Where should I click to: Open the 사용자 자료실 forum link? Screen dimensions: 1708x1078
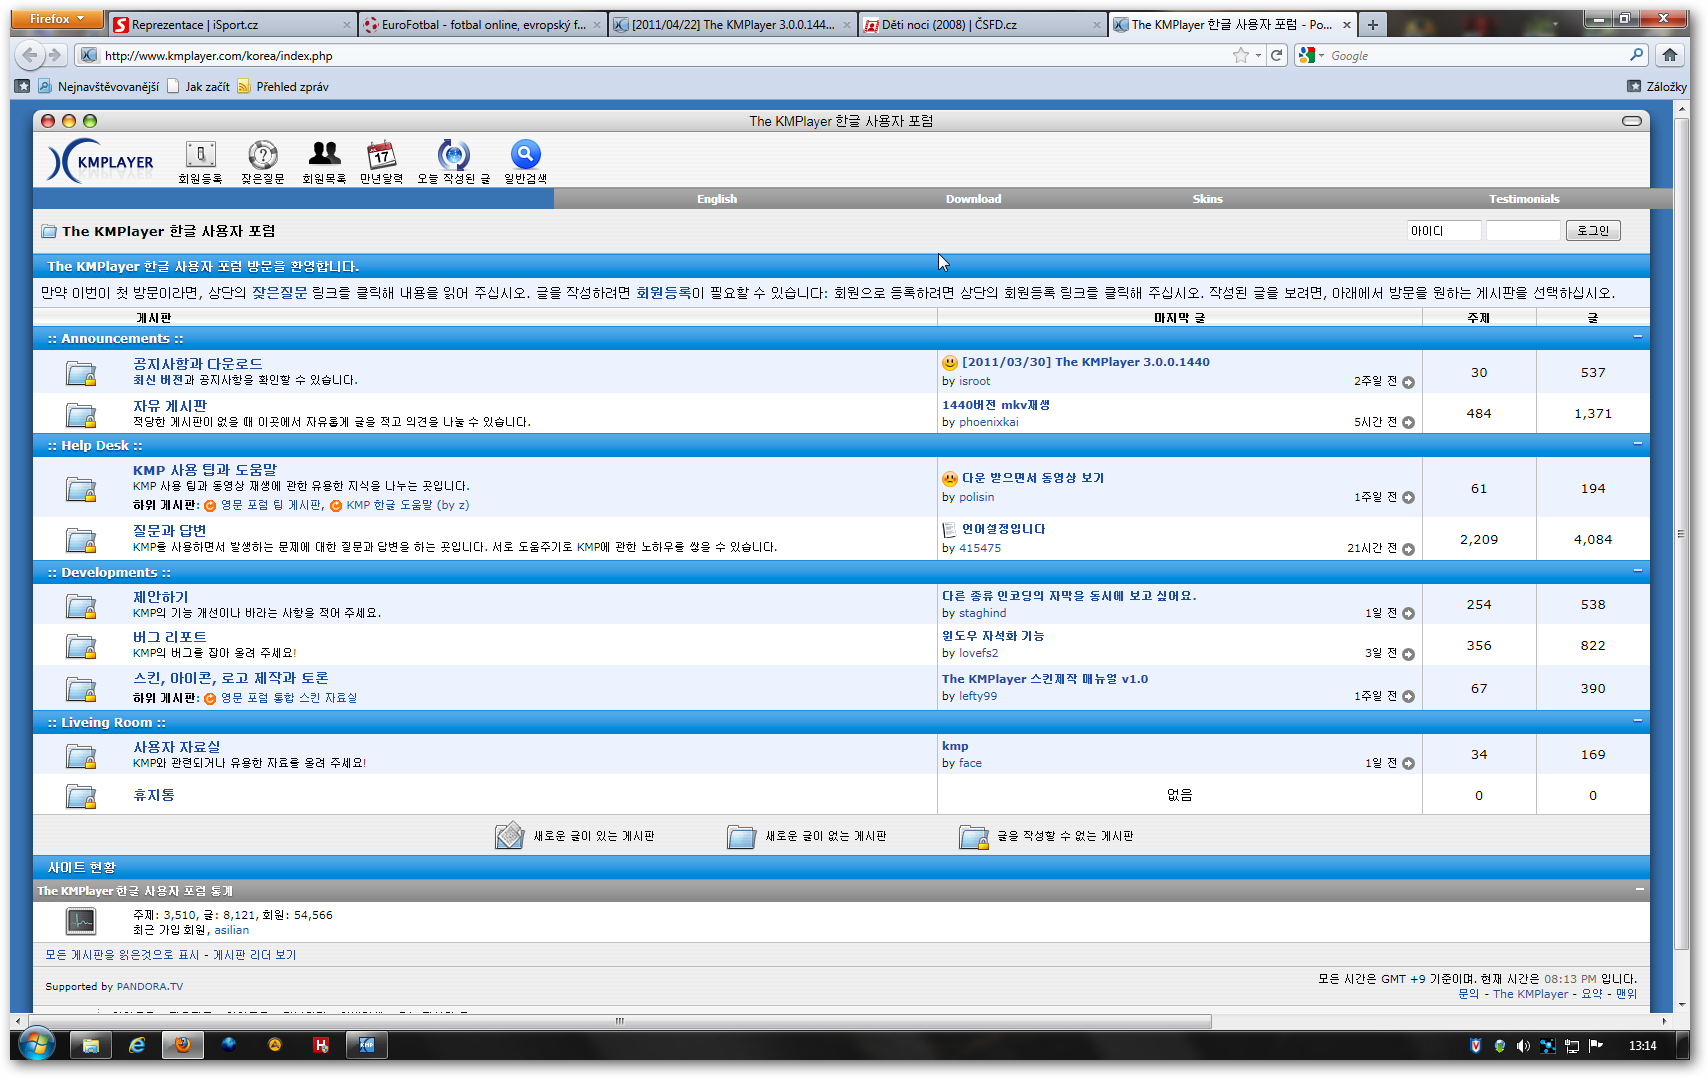(x=177, y=747)
